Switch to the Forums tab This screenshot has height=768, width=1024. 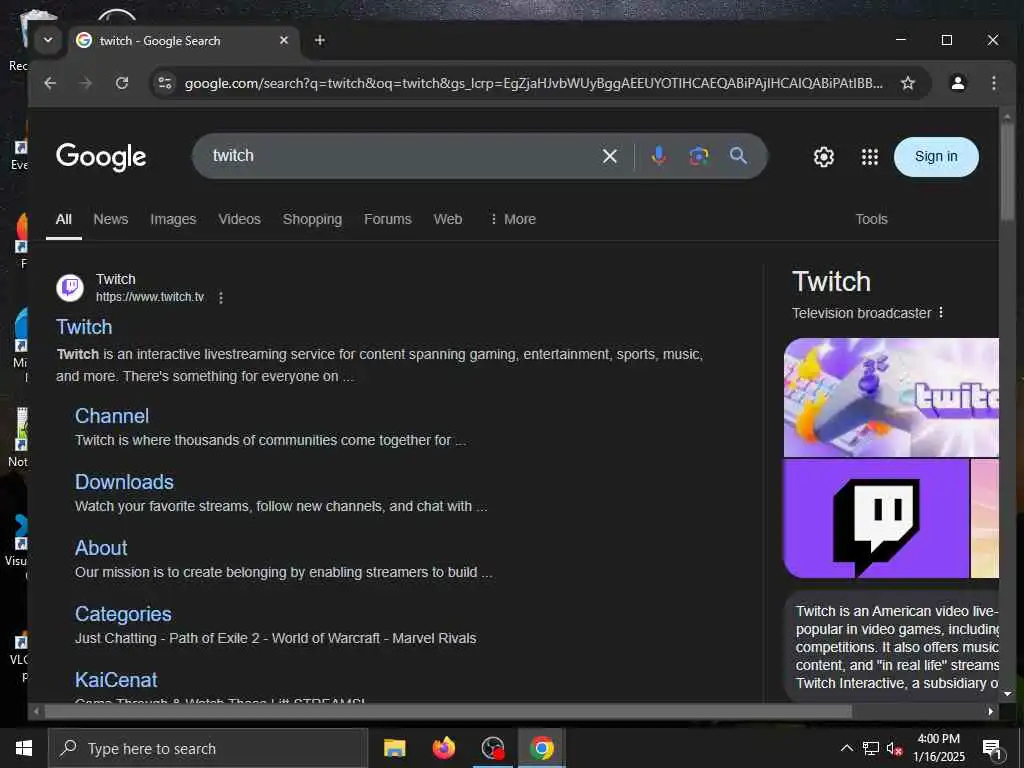(x=387, y=219)
